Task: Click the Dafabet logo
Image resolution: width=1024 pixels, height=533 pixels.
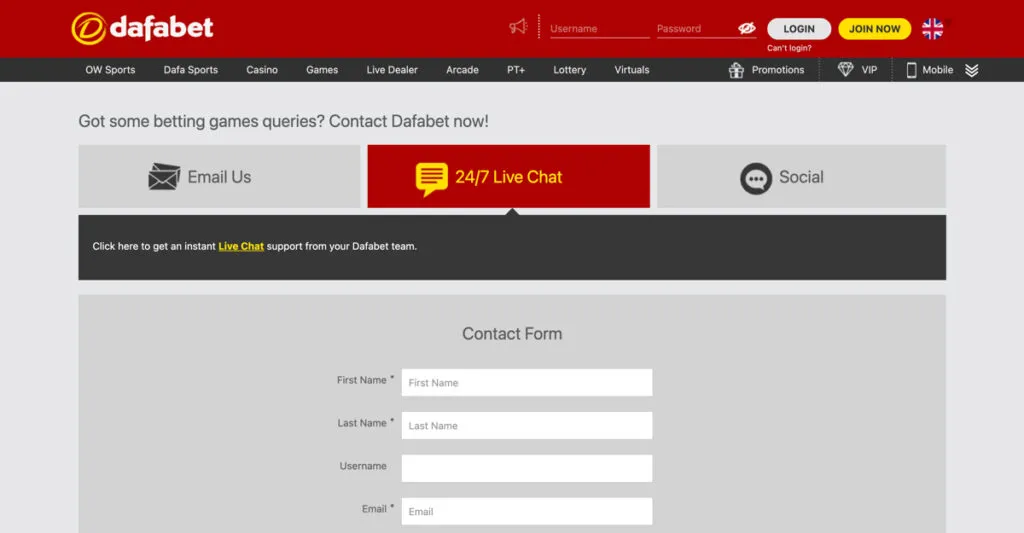Action: click(x=142, y=28)
